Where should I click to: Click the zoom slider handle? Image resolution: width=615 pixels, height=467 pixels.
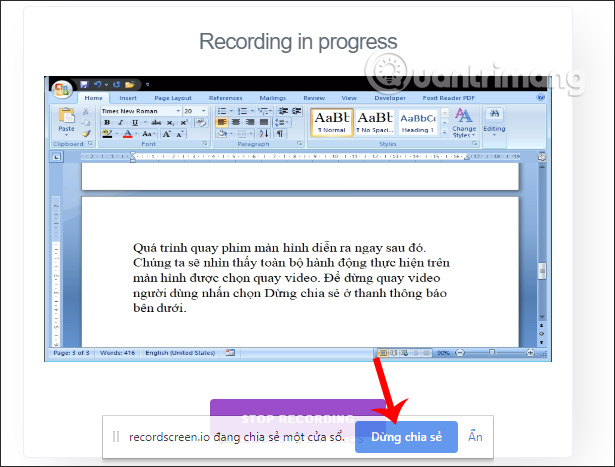point(492,353)
